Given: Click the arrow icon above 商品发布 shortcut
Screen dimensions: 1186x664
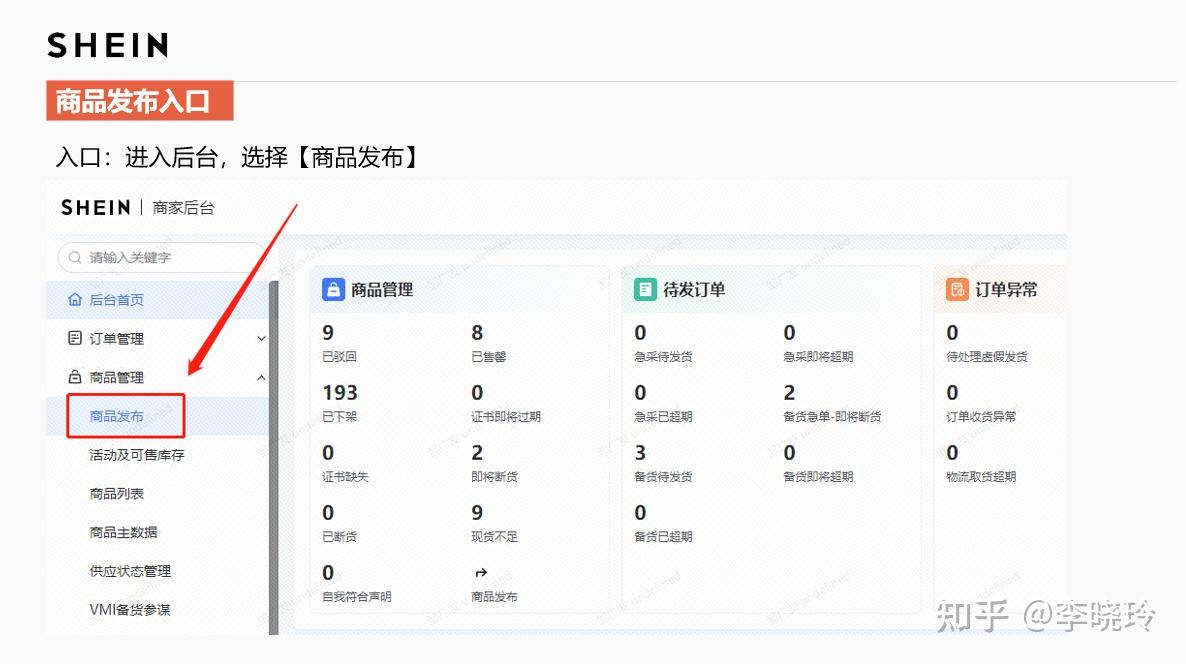Looking at the screenshot, I should point(481,571).
